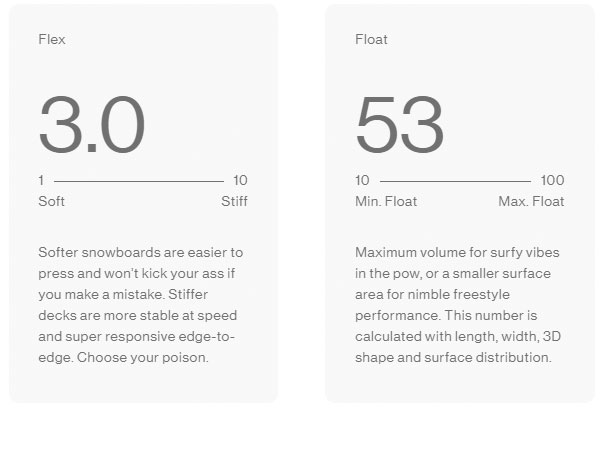Select the Max. Float label
This screenshot has width=606, height=472.
click(531, 201)
